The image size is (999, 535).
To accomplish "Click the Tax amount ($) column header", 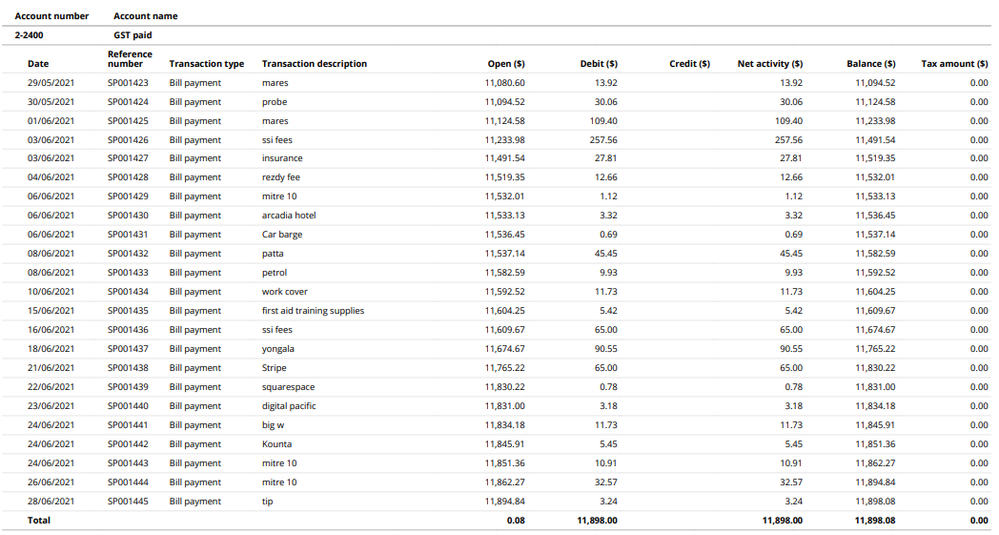I will point(954,64).
